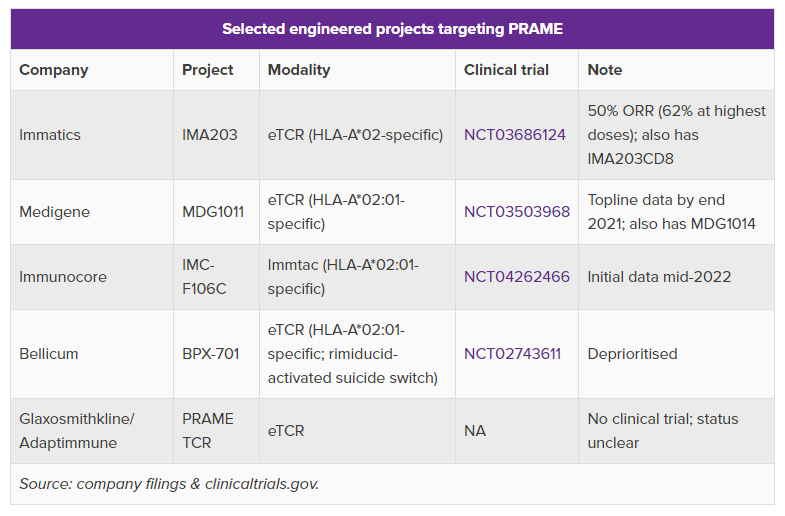The height and width of the screenshot is (516, 785).
Task: Click the IMA203 project cell
Action: tap(210, 135)
